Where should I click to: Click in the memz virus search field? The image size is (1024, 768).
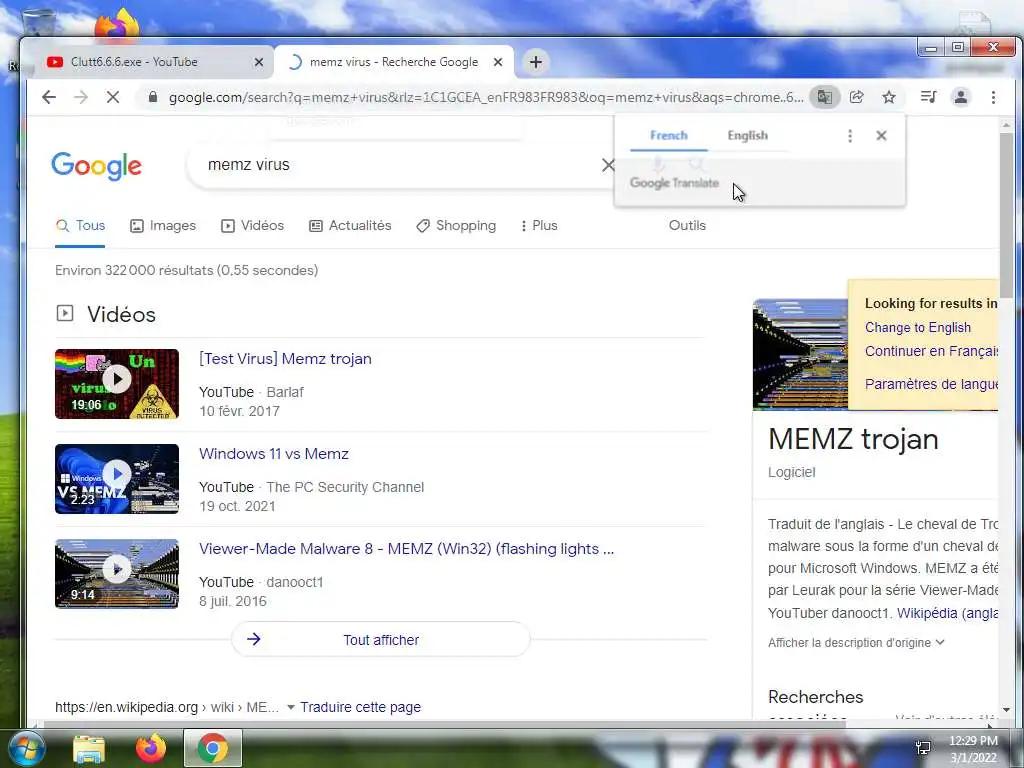coord(398,165)
